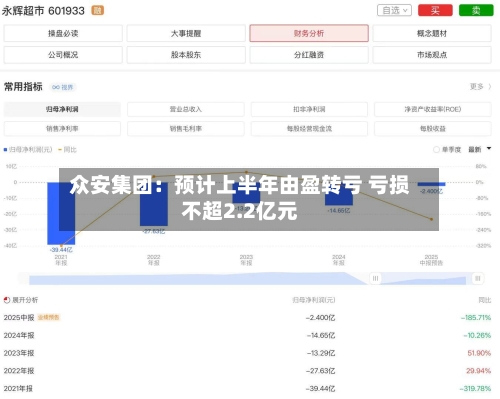Open the 最新 period dropdown

pos(480,149)
